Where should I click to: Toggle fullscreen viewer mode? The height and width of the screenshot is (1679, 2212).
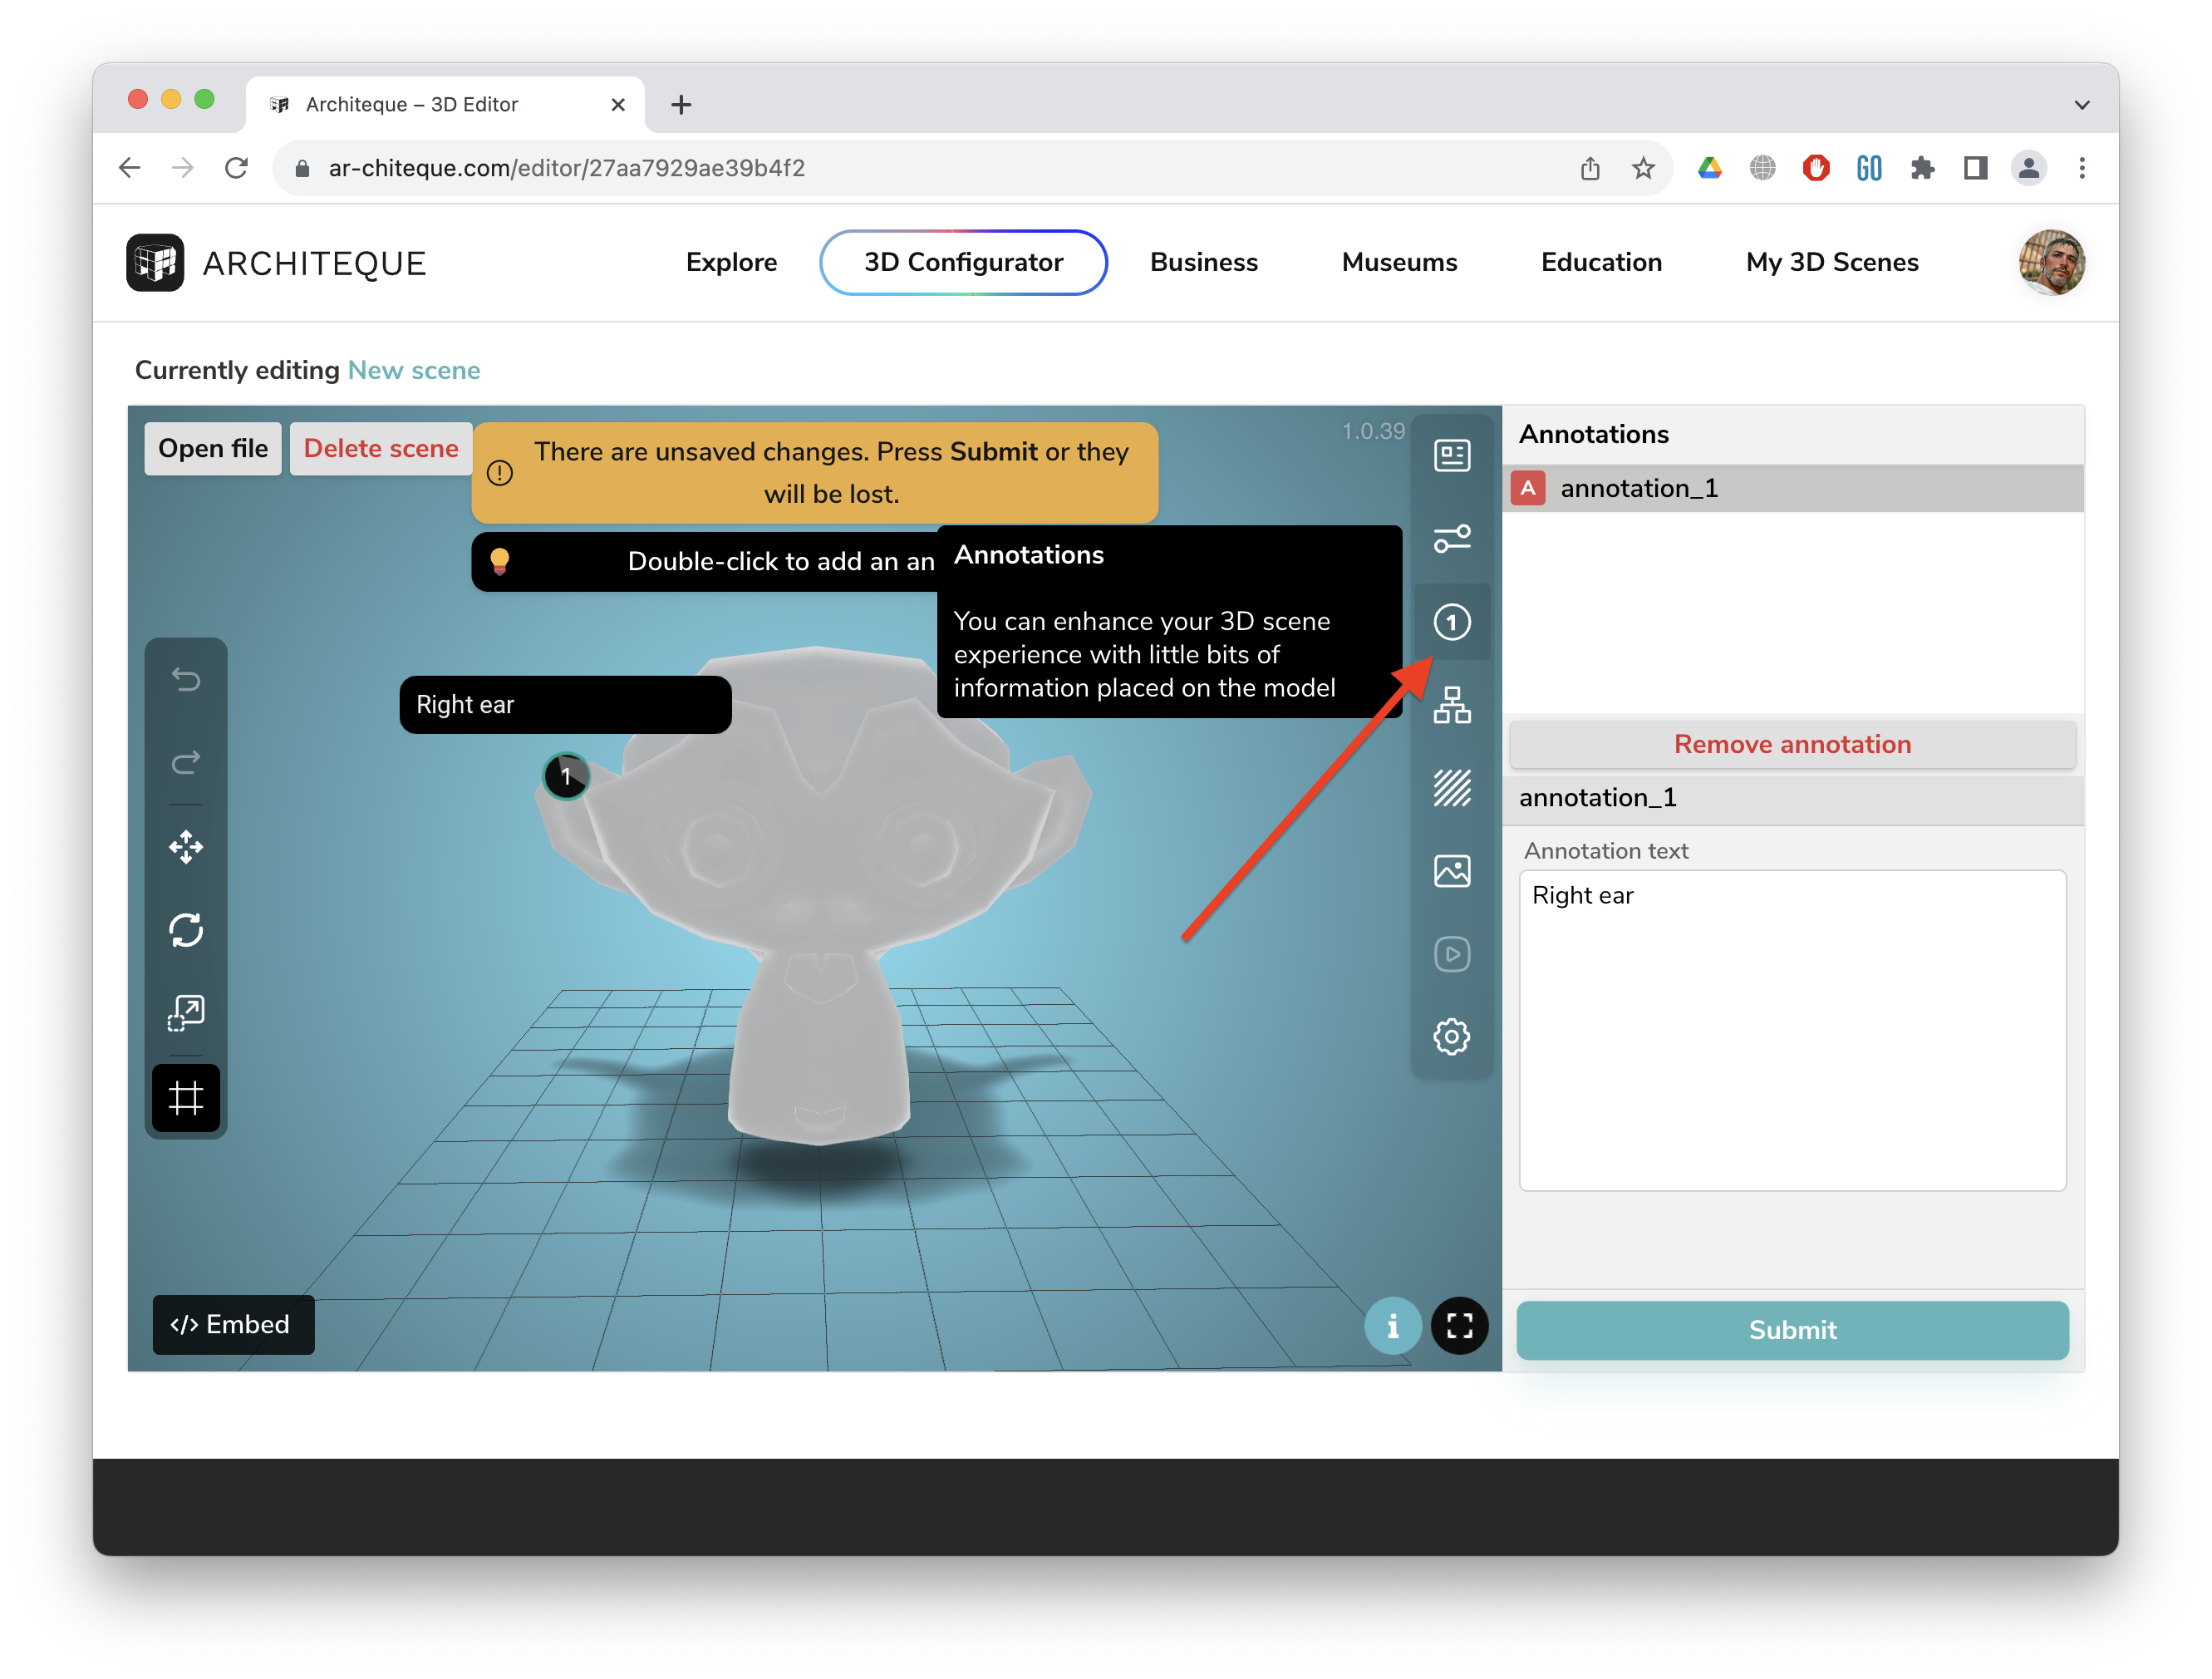click(1459, 1326)
